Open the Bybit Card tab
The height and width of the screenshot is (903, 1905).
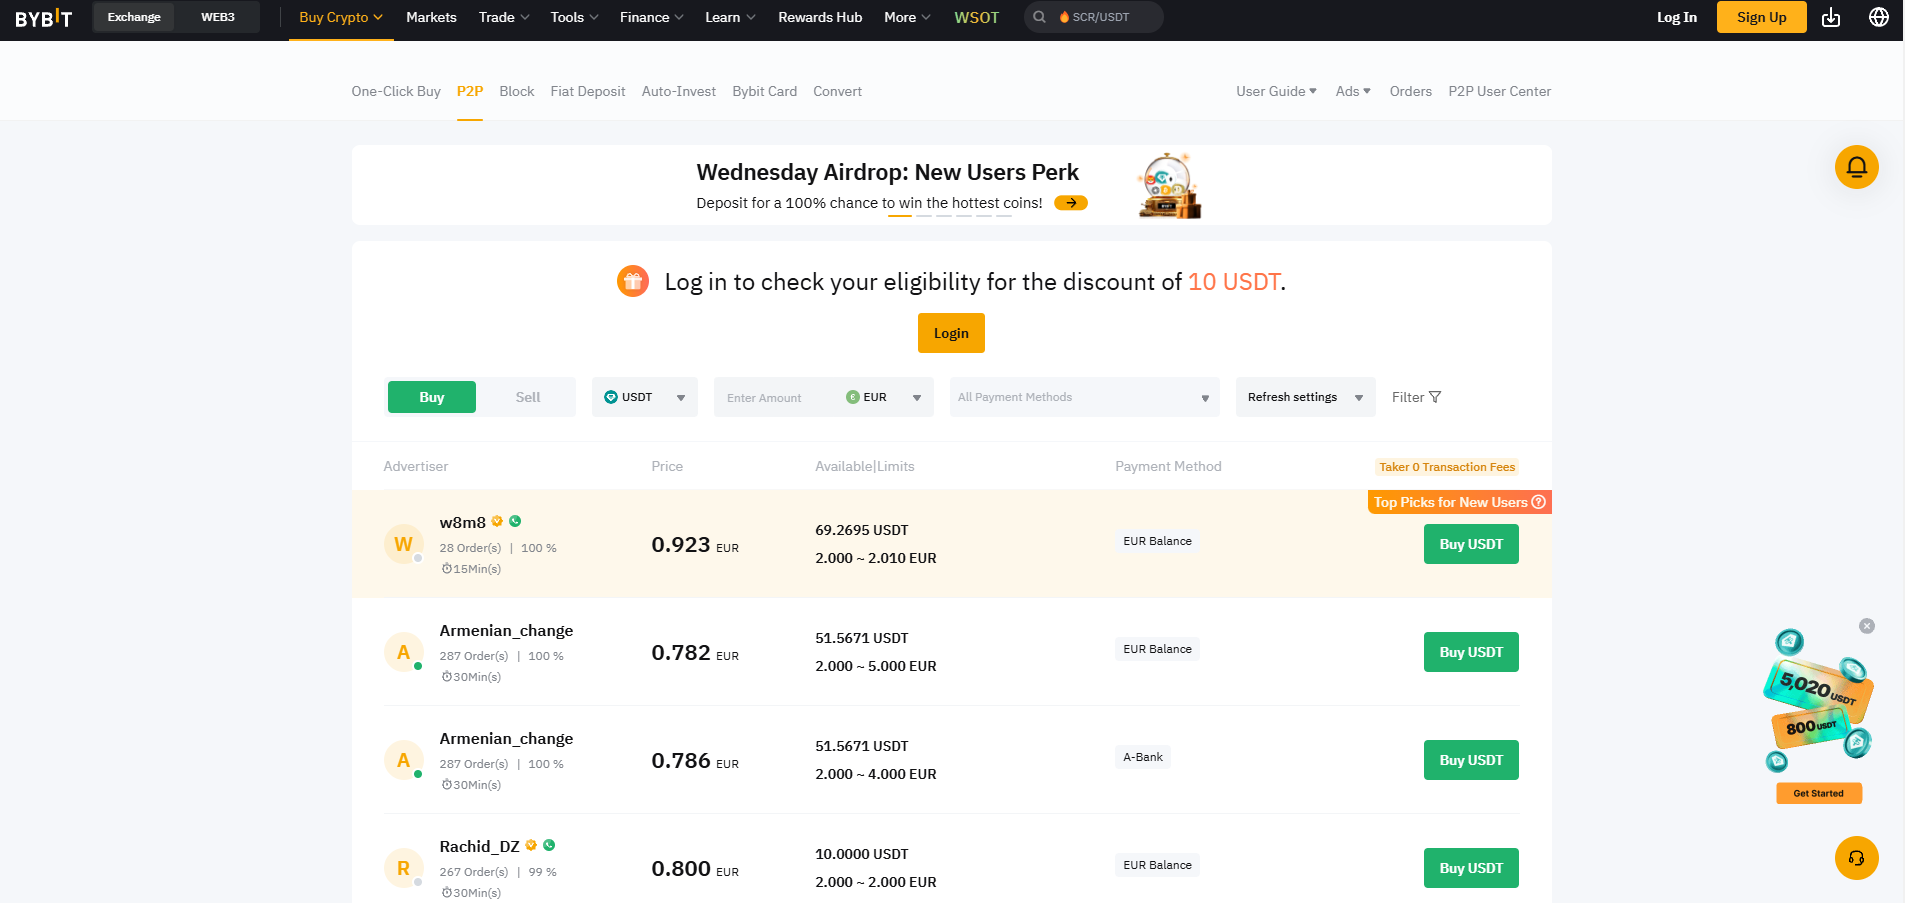coord(765,91)
